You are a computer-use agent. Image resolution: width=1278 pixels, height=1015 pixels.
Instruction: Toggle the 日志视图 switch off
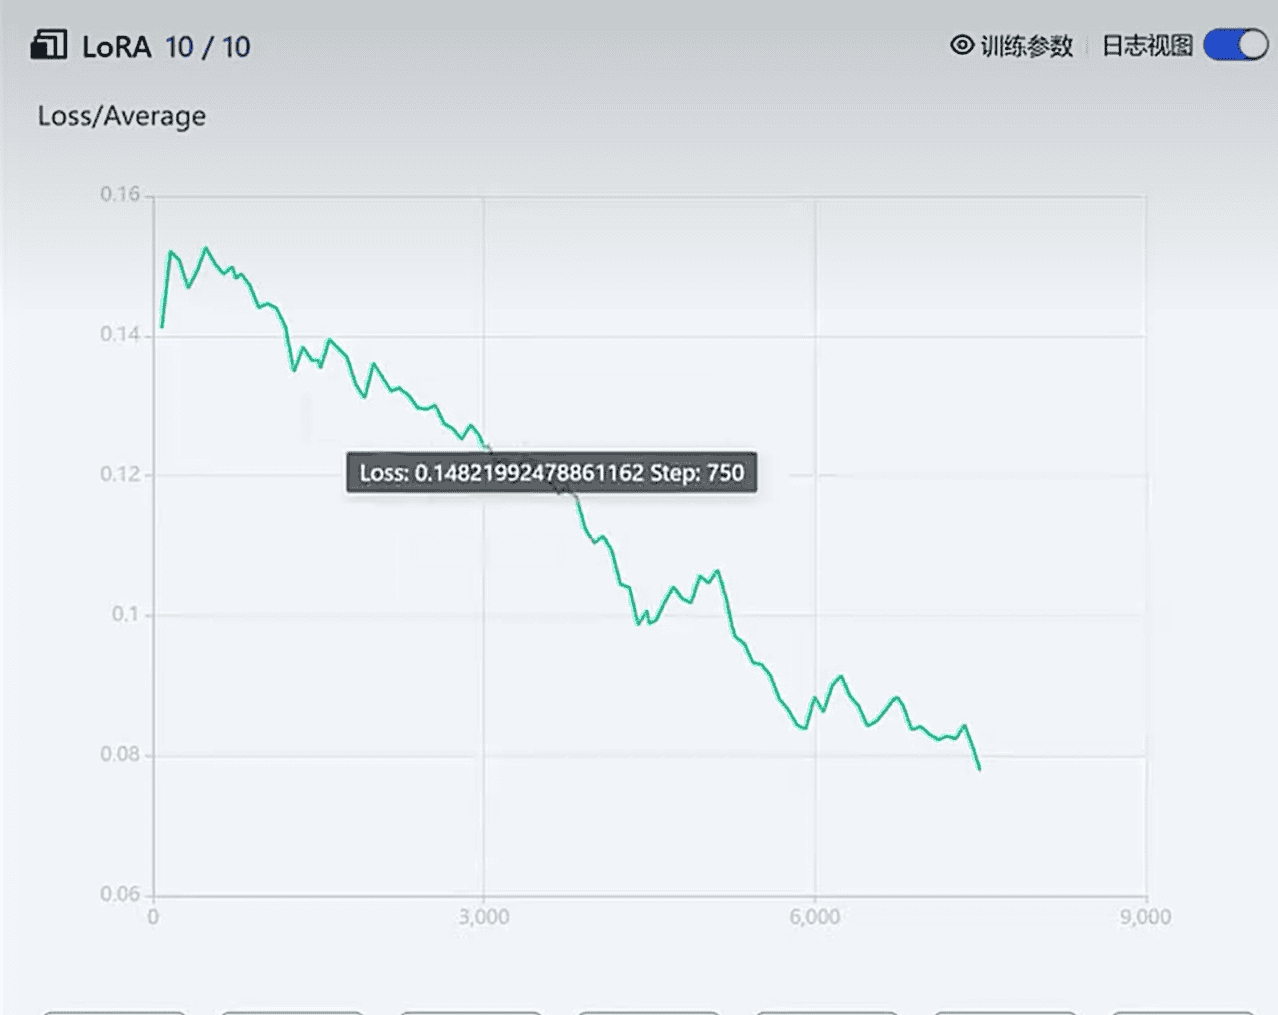pyautogui.click(x=1235, y=45)
